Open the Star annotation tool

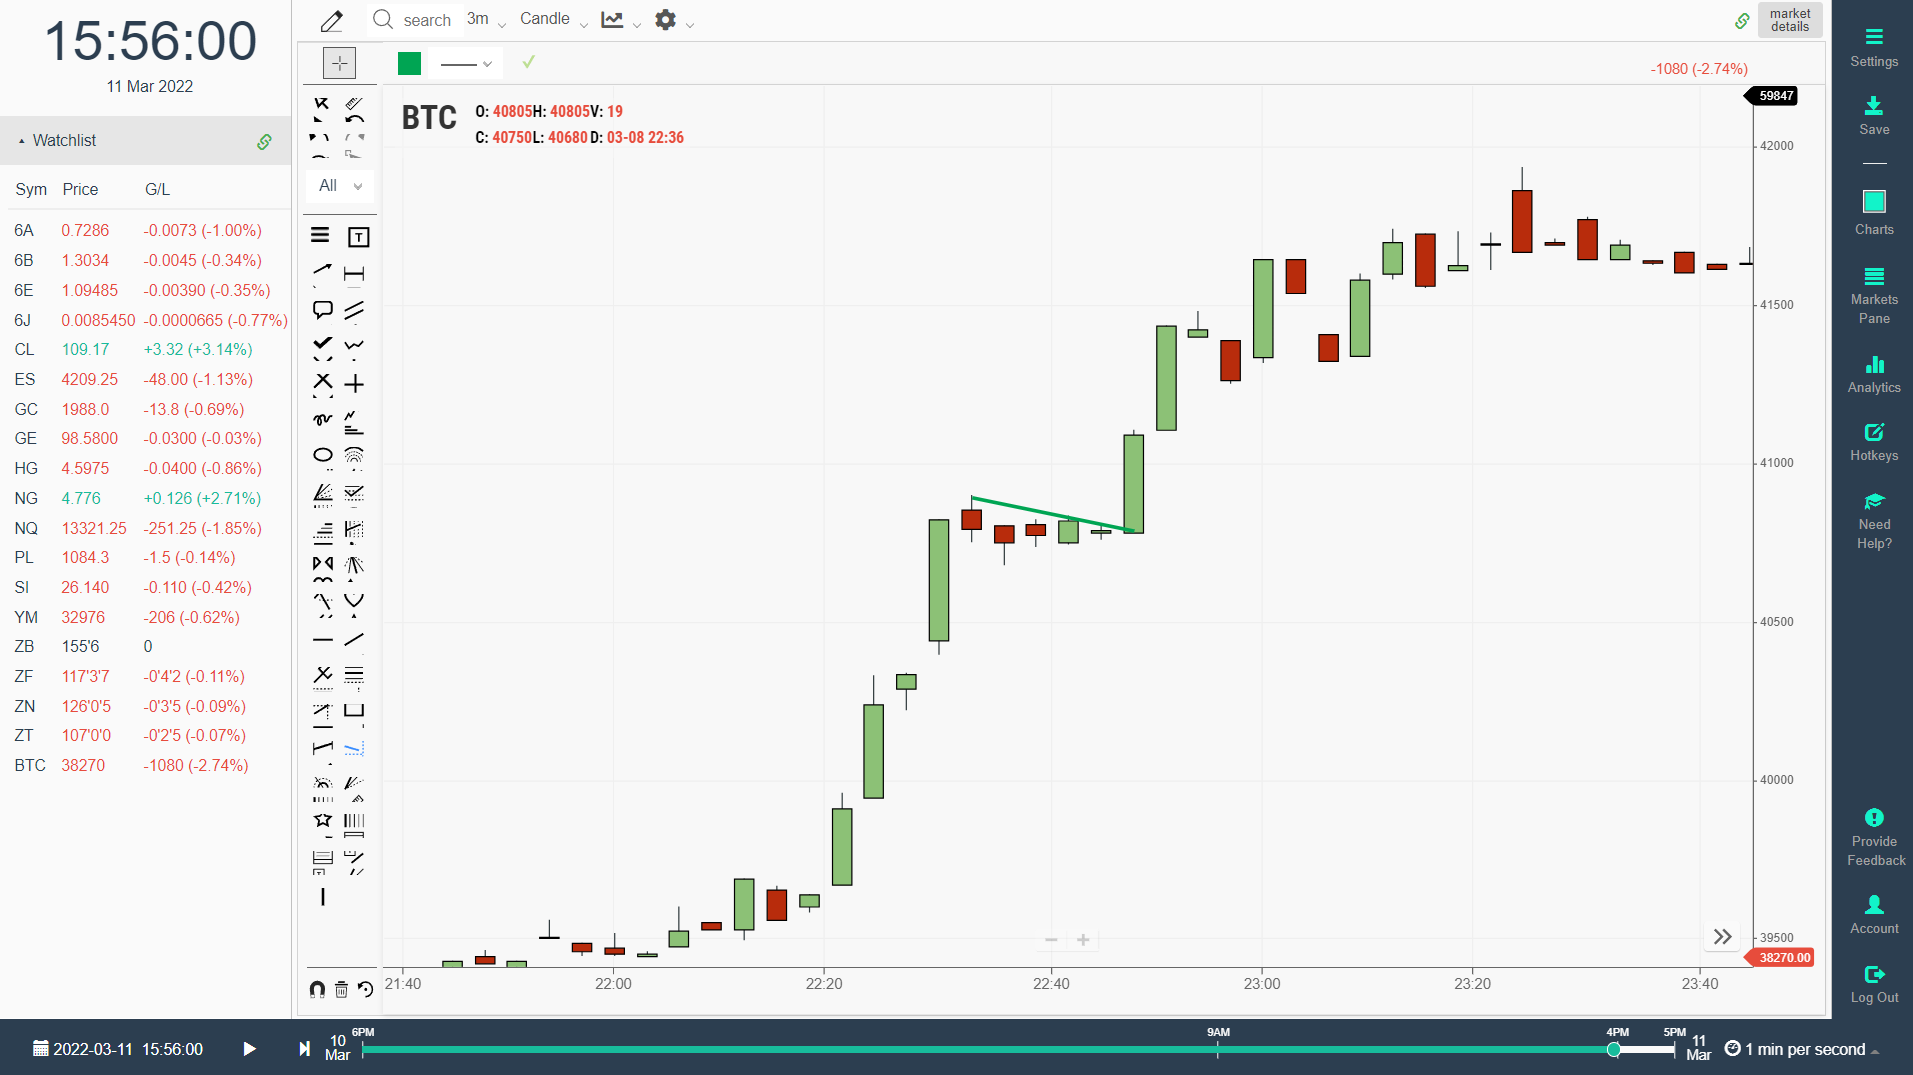(x=322, y=822)
